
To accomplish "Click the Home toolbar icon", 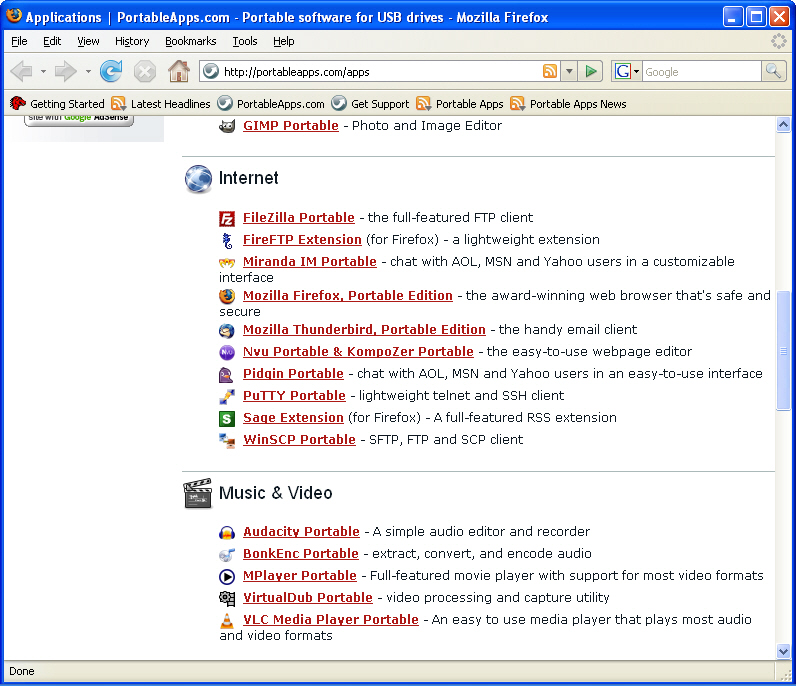I will pyautogui.click(x=179, y=71).
